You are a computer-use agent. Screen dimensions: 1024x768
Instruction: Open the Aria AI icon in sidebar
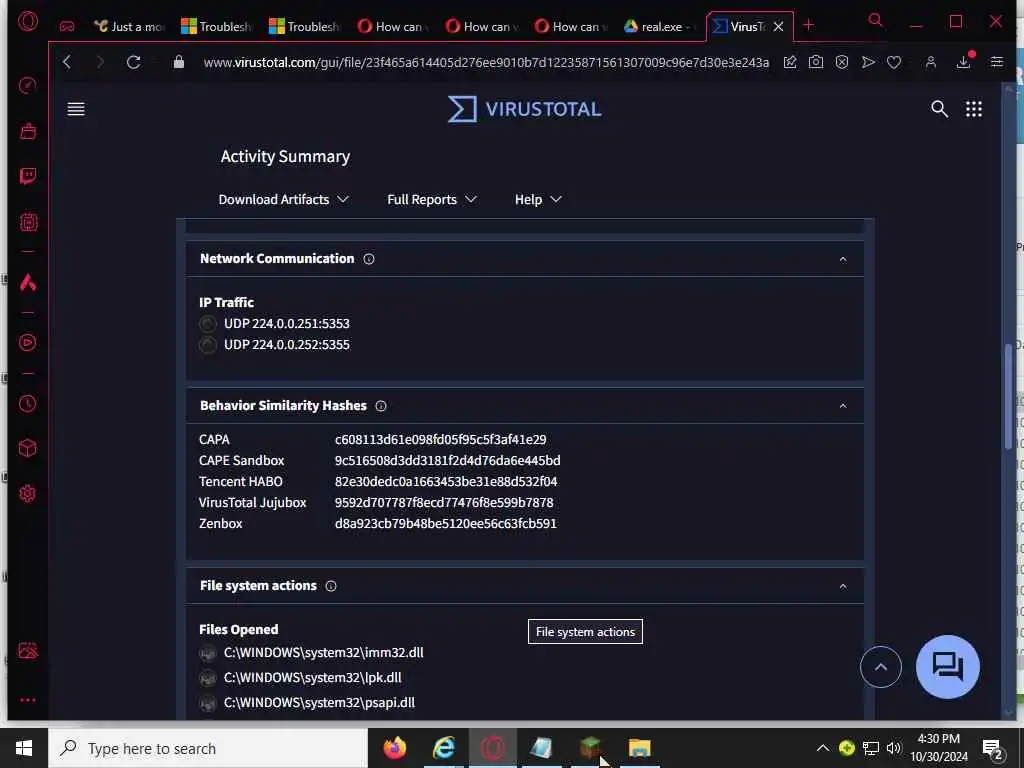tap(28, 282)
